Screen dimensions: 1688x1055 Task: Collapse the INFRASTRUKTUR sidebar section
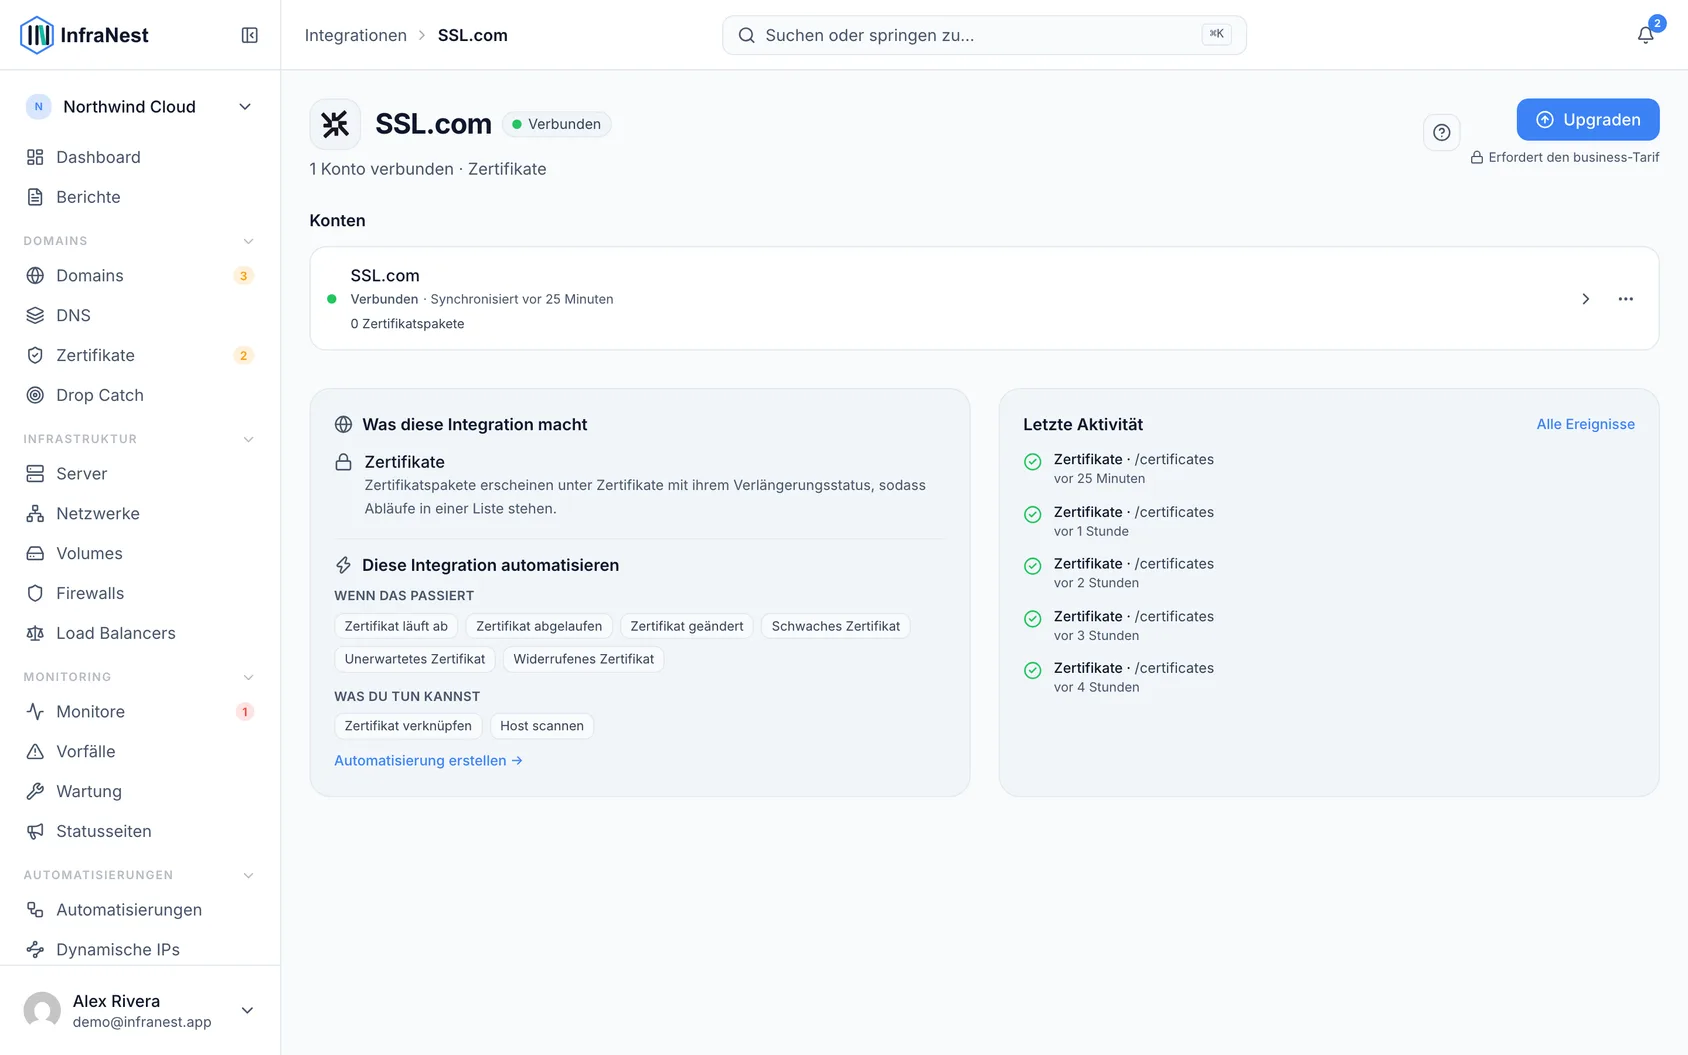point(249,439)
